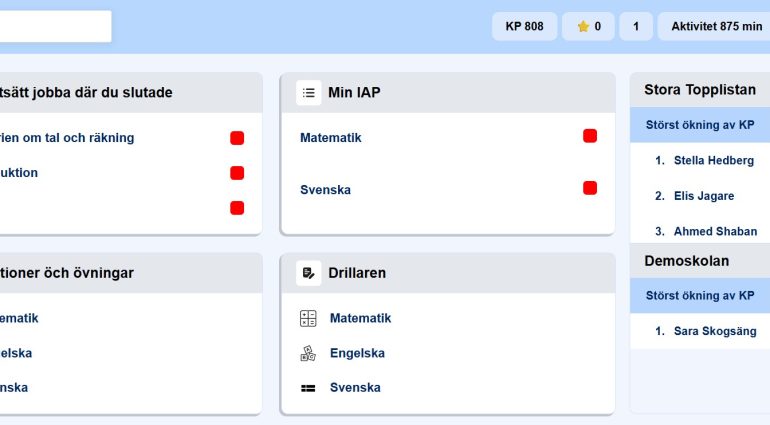770x425 pixels.
Task: Click the Aktivitet 875 min badge
Action: point(715,27)
